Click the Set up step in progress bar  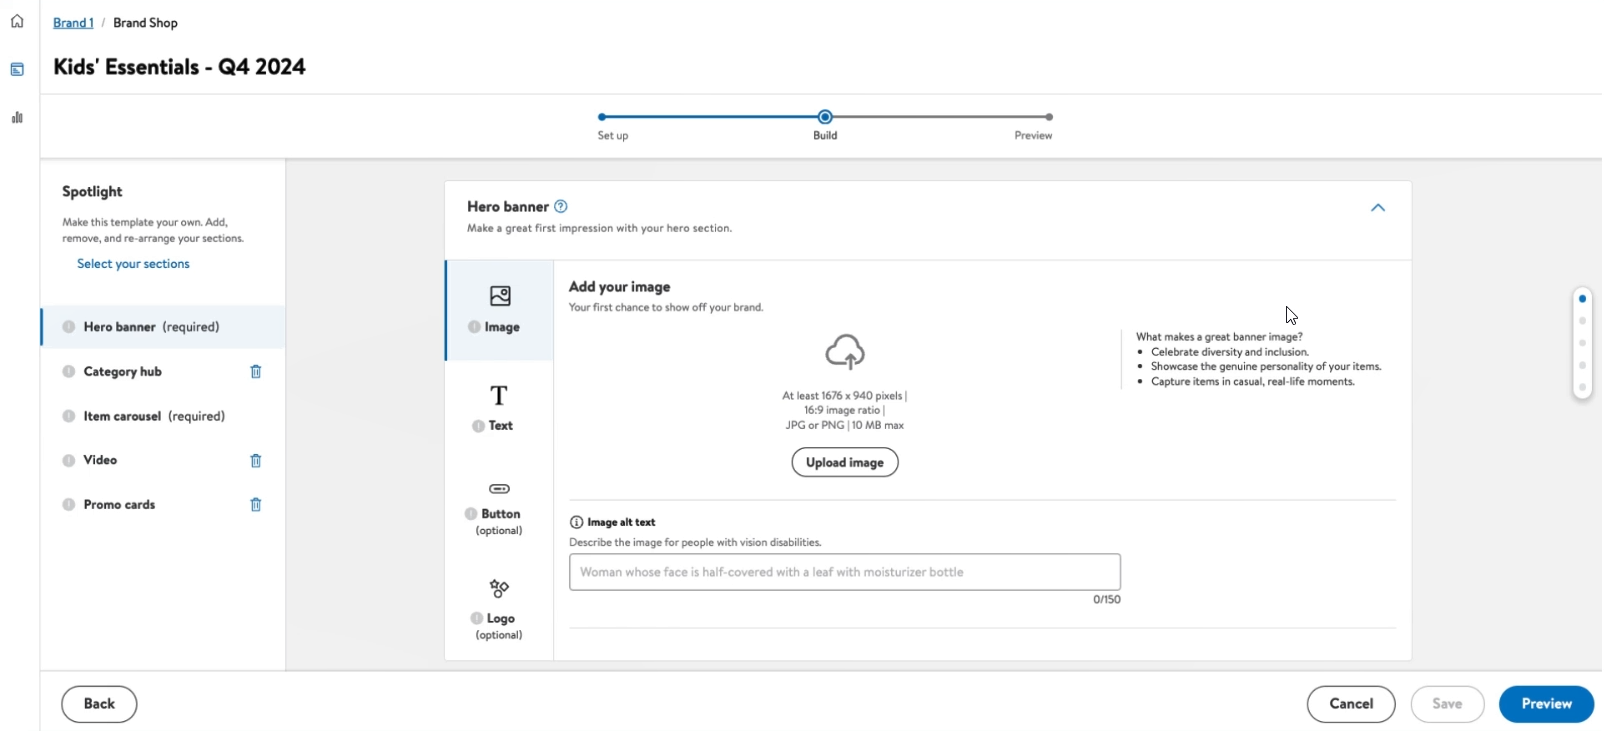[603, 118]
